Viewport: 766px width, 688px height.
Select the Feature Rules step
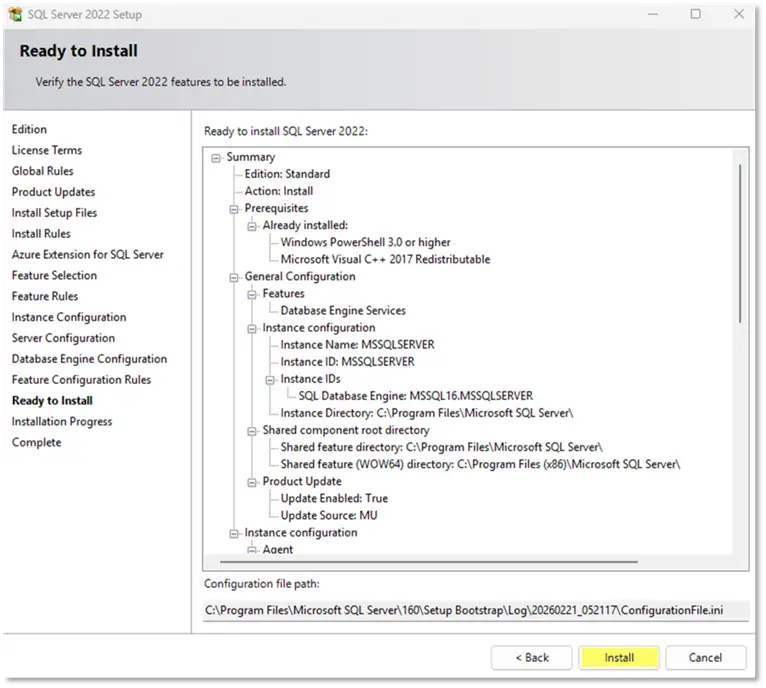[x=45, y=296]
